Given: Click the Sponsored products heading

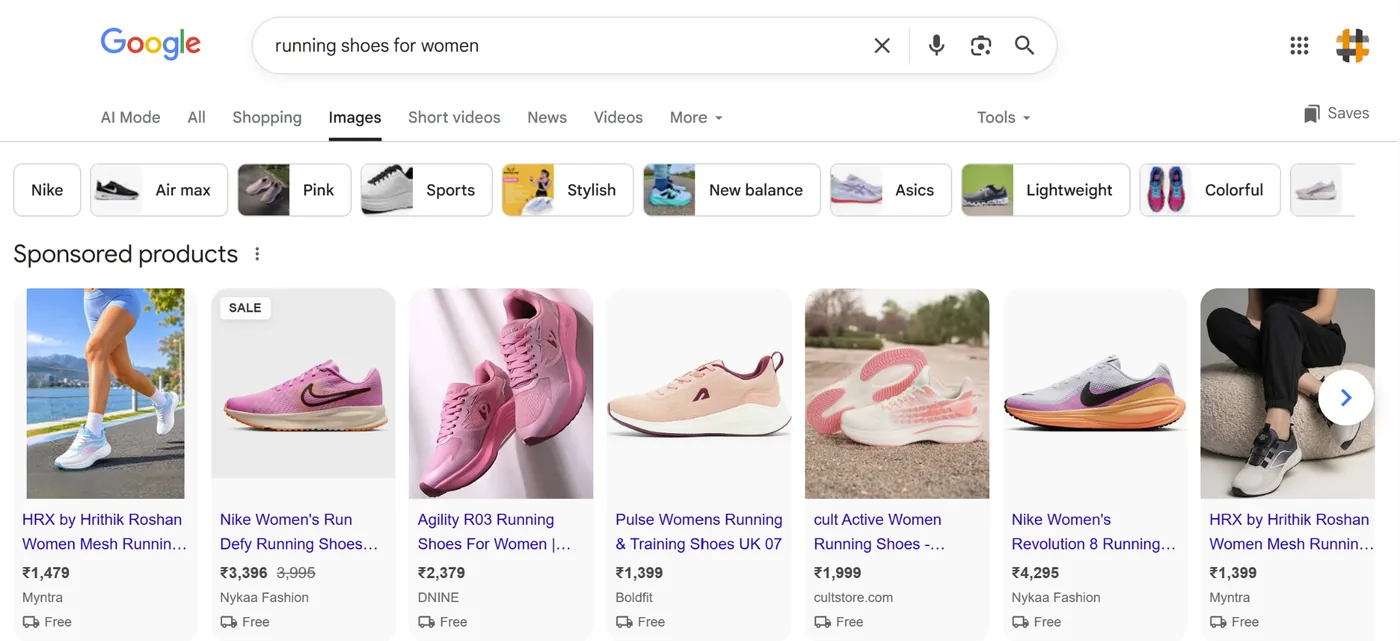Looking at the screenshot, I should pos(126,254).
